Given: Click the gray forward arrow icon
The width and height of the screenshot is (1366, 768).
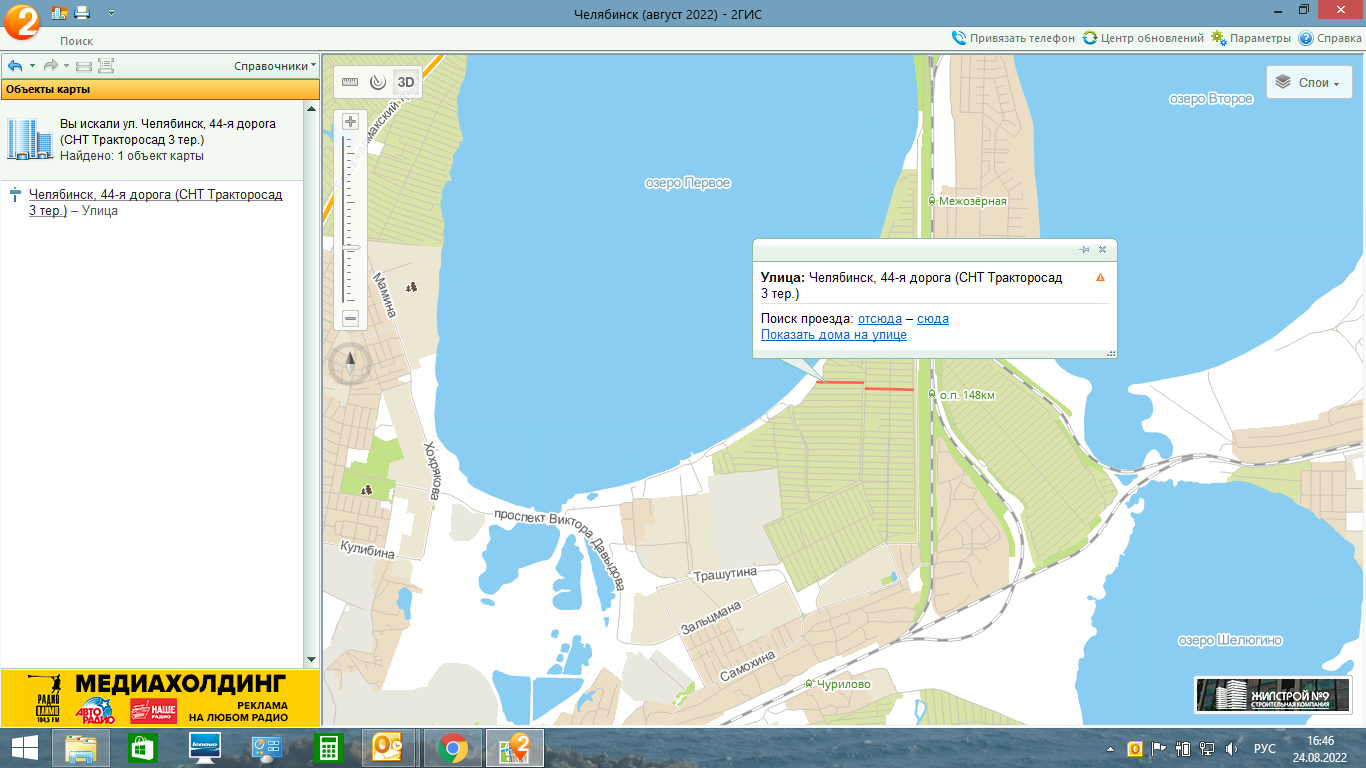Looking at the screenshot, I should tap(50, 66).
